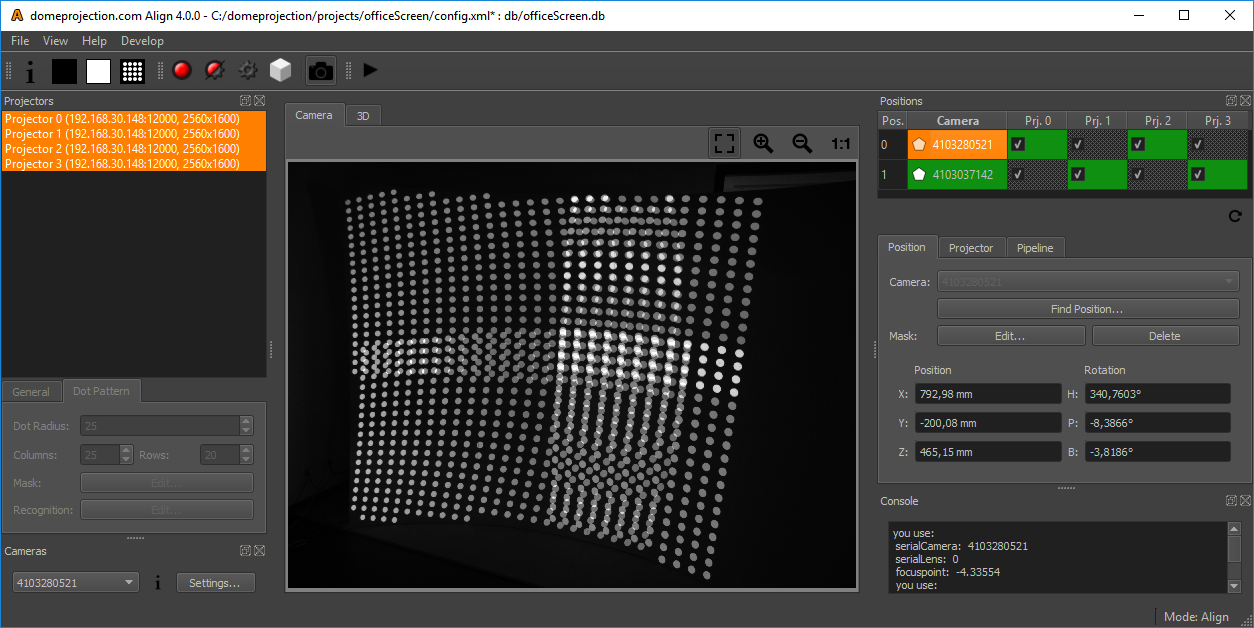The height and width of the screenshot is (628, 1254).
Task: Click the camera capture icon in toolbar
Action: point(320,71)
